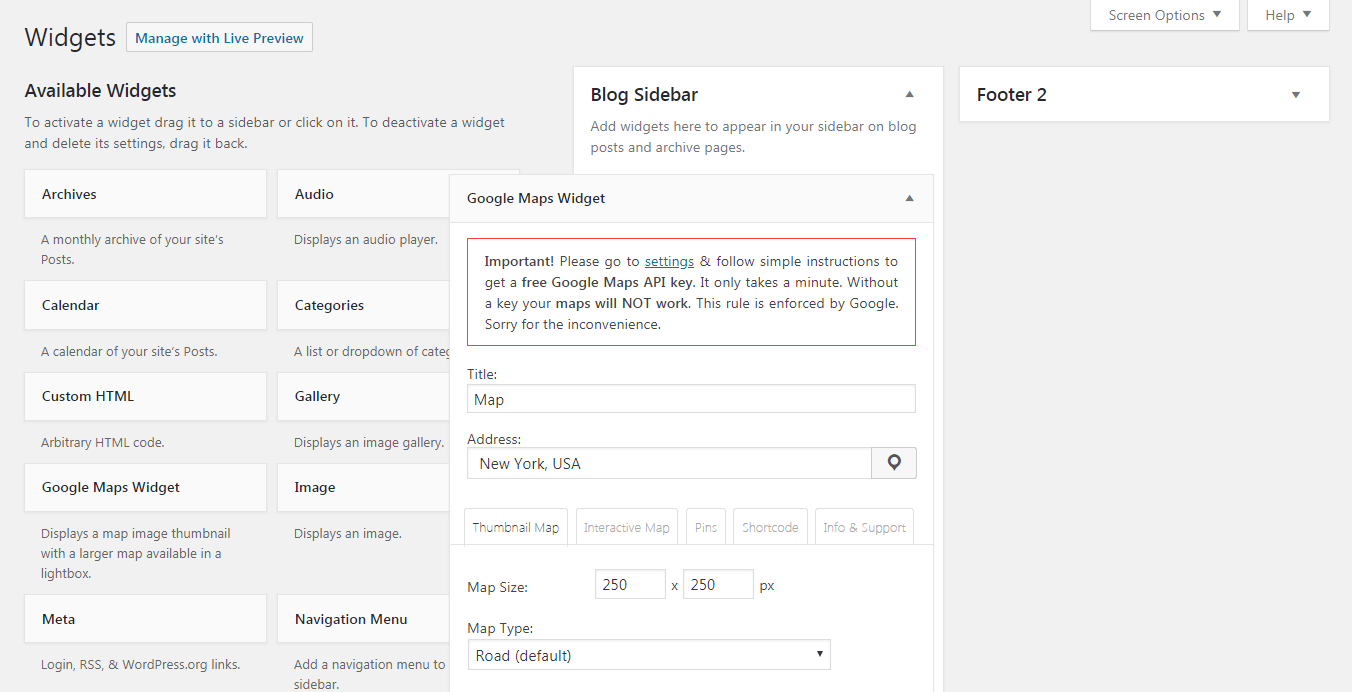Open Screen Options dropdown
Viewport: 1352px width, 692px height.
point(1164,15)
